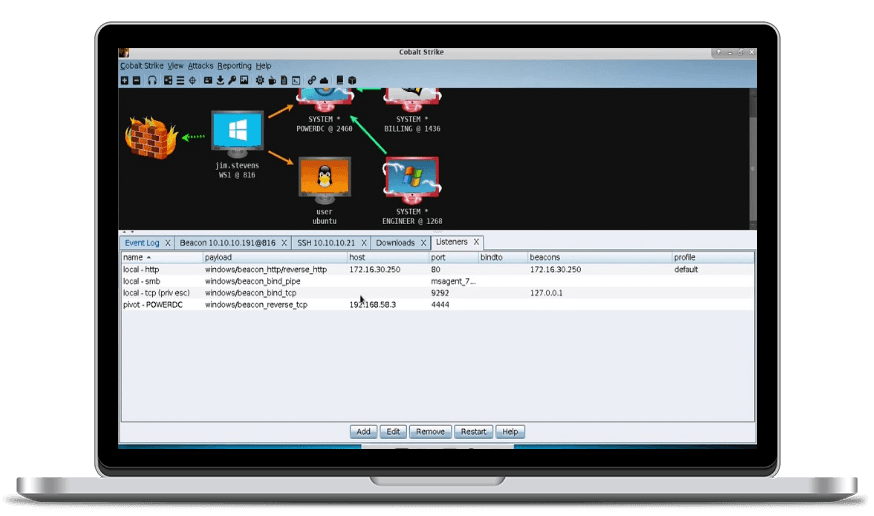874x516 pixels.
Task: Sort by the payload column header
Action: [x=275, y=257]
